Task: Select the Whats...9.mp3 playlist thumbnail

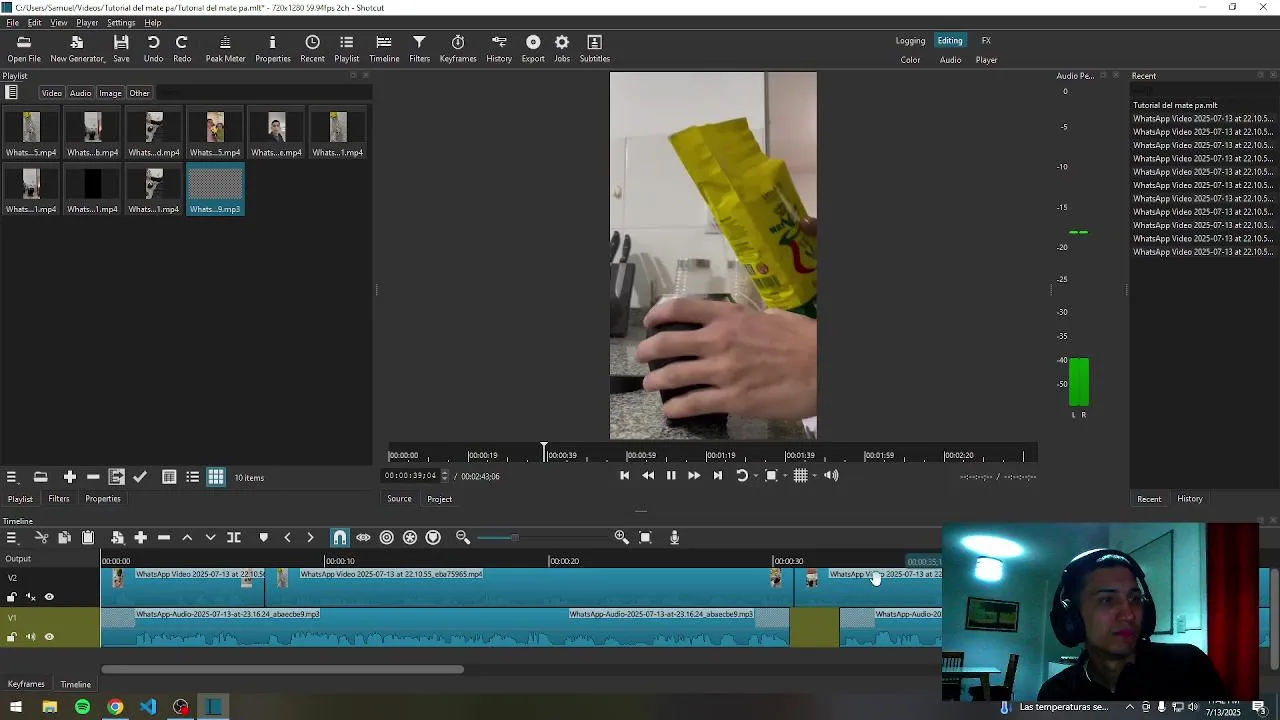Action: point(215,190)
